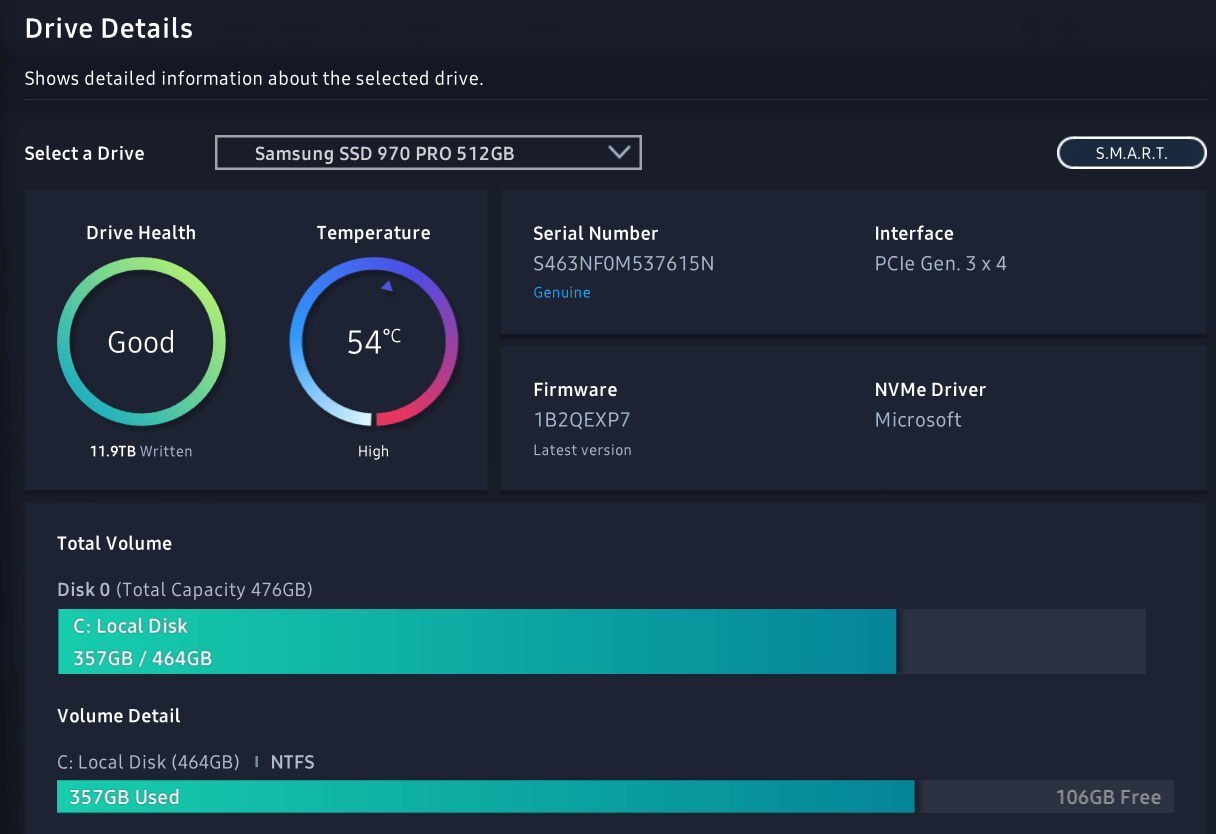Click the Microsoft NVMe Driver value

(918, 420)
